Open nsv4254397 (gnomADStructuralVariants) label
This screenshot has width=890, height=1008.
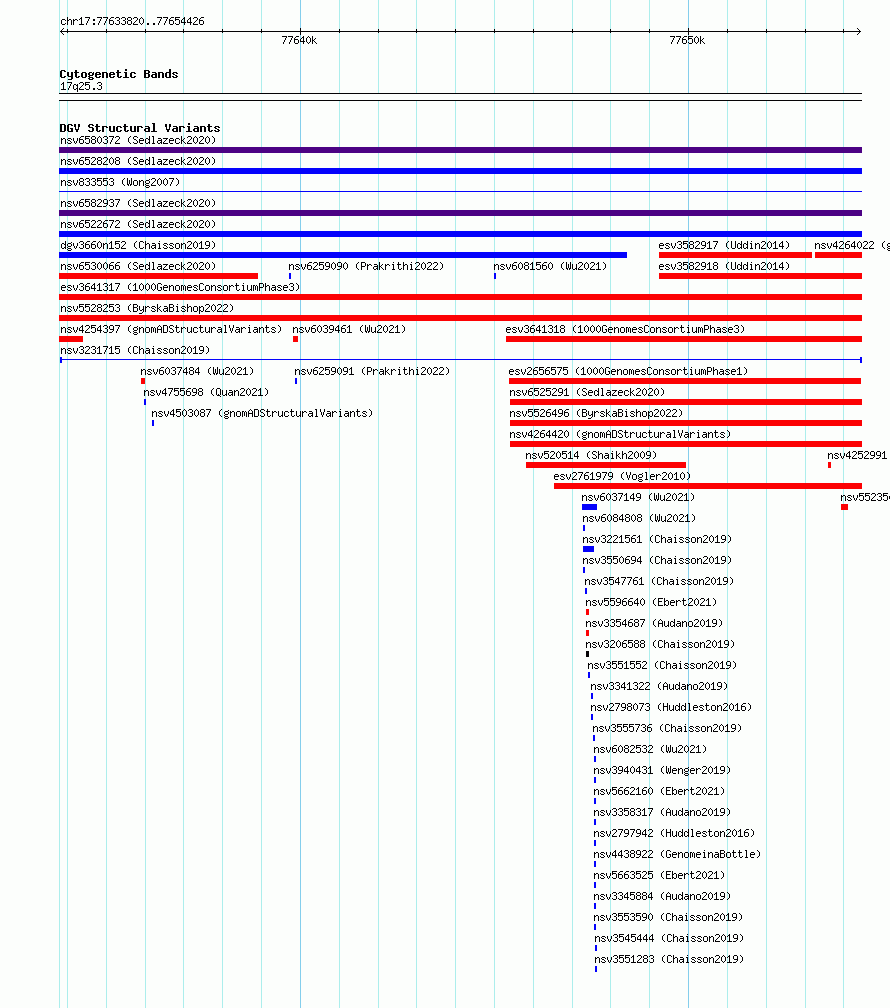coord(171,329)
